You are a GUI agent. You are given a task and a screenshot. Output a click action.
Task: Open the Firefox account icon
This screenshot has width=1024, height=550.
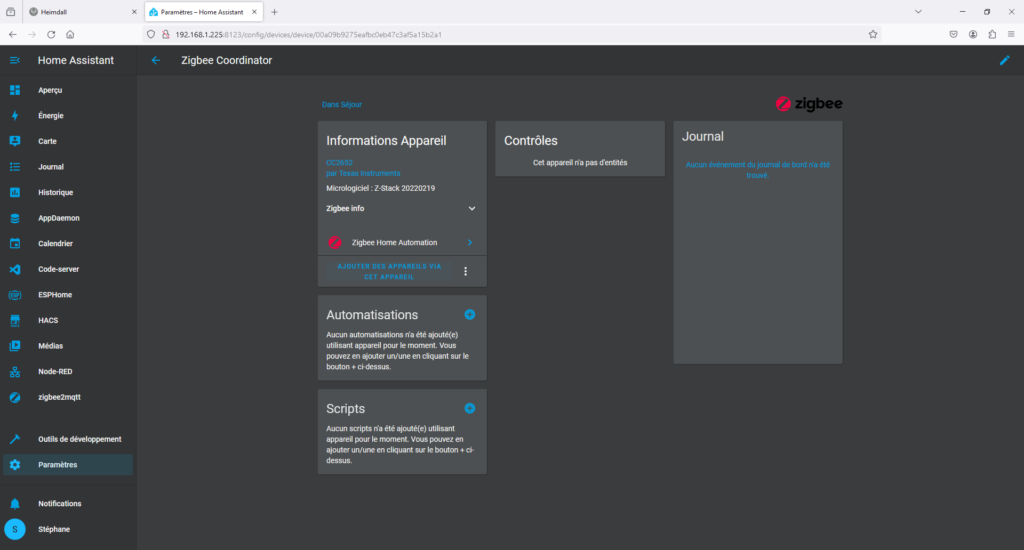(973, 35)
